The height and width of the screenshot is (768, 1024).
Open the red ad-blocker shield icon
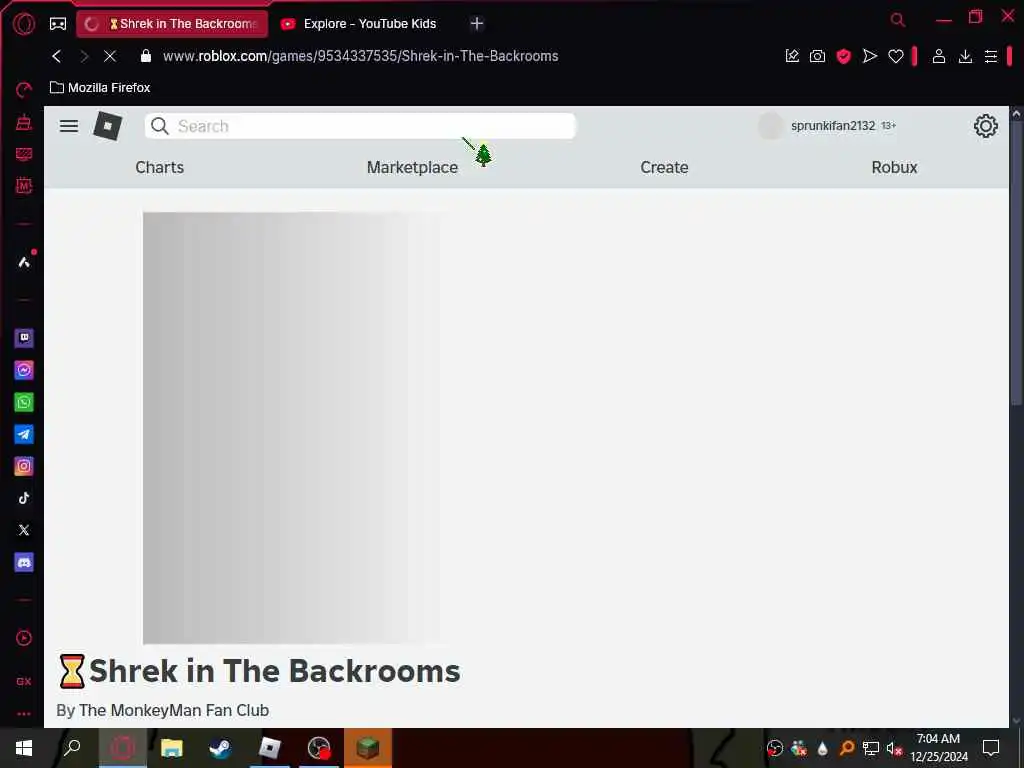[x=844, y=57]
